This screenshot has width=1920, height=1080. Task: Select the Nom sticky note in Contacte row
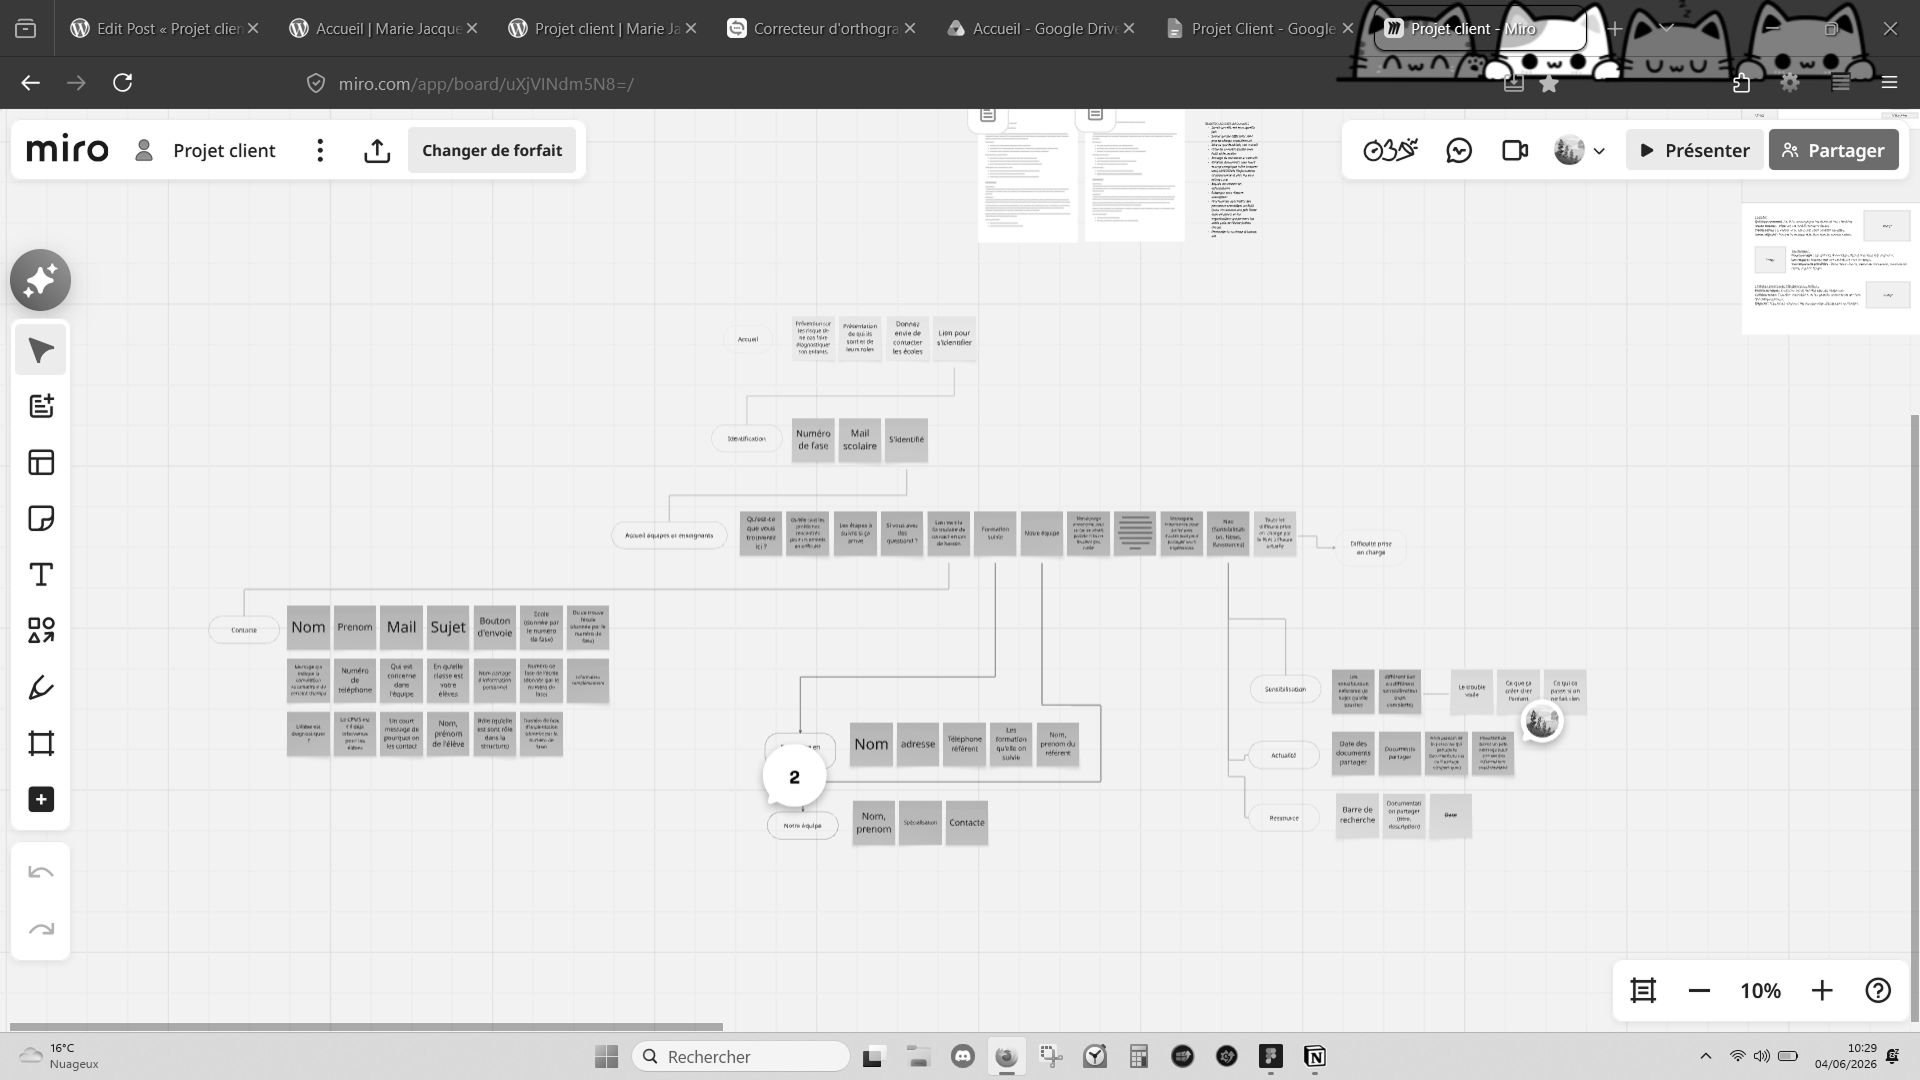coord(308,627)
